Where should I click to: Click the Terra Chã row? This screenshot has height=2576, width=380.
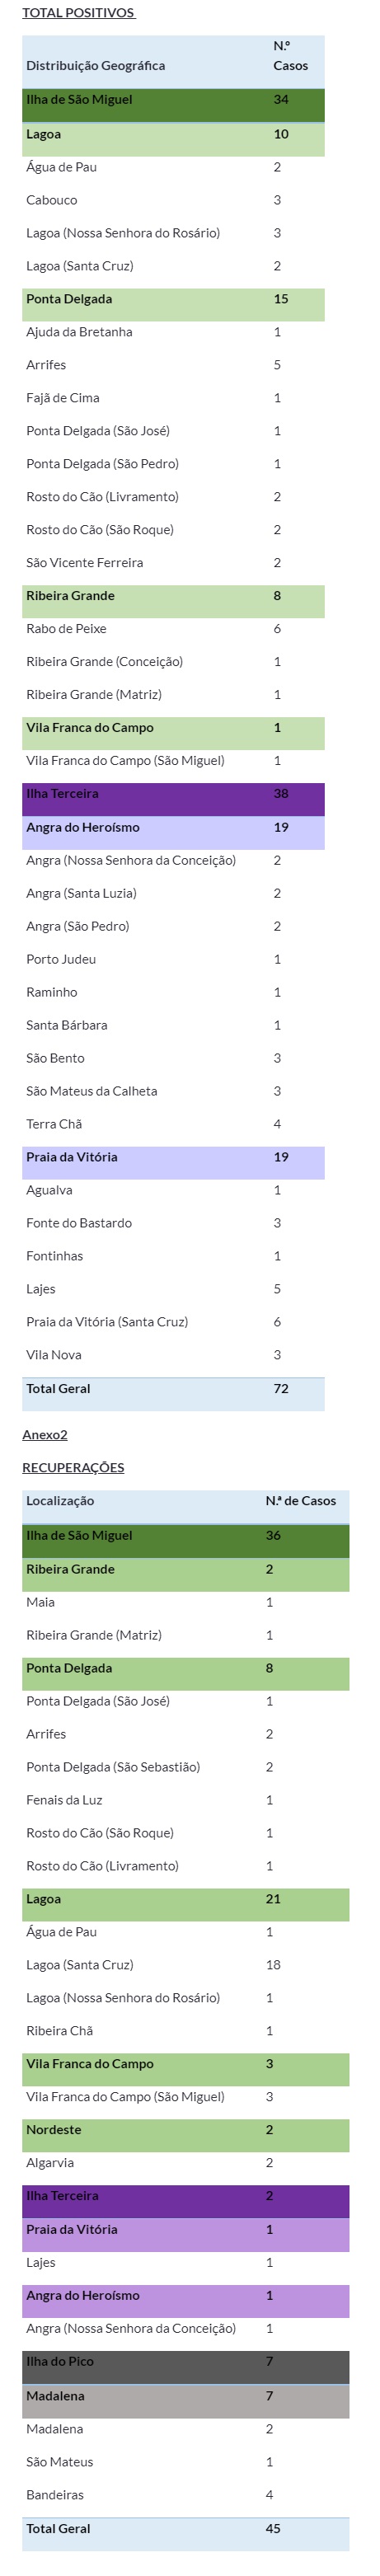[x=173, y=1124]
